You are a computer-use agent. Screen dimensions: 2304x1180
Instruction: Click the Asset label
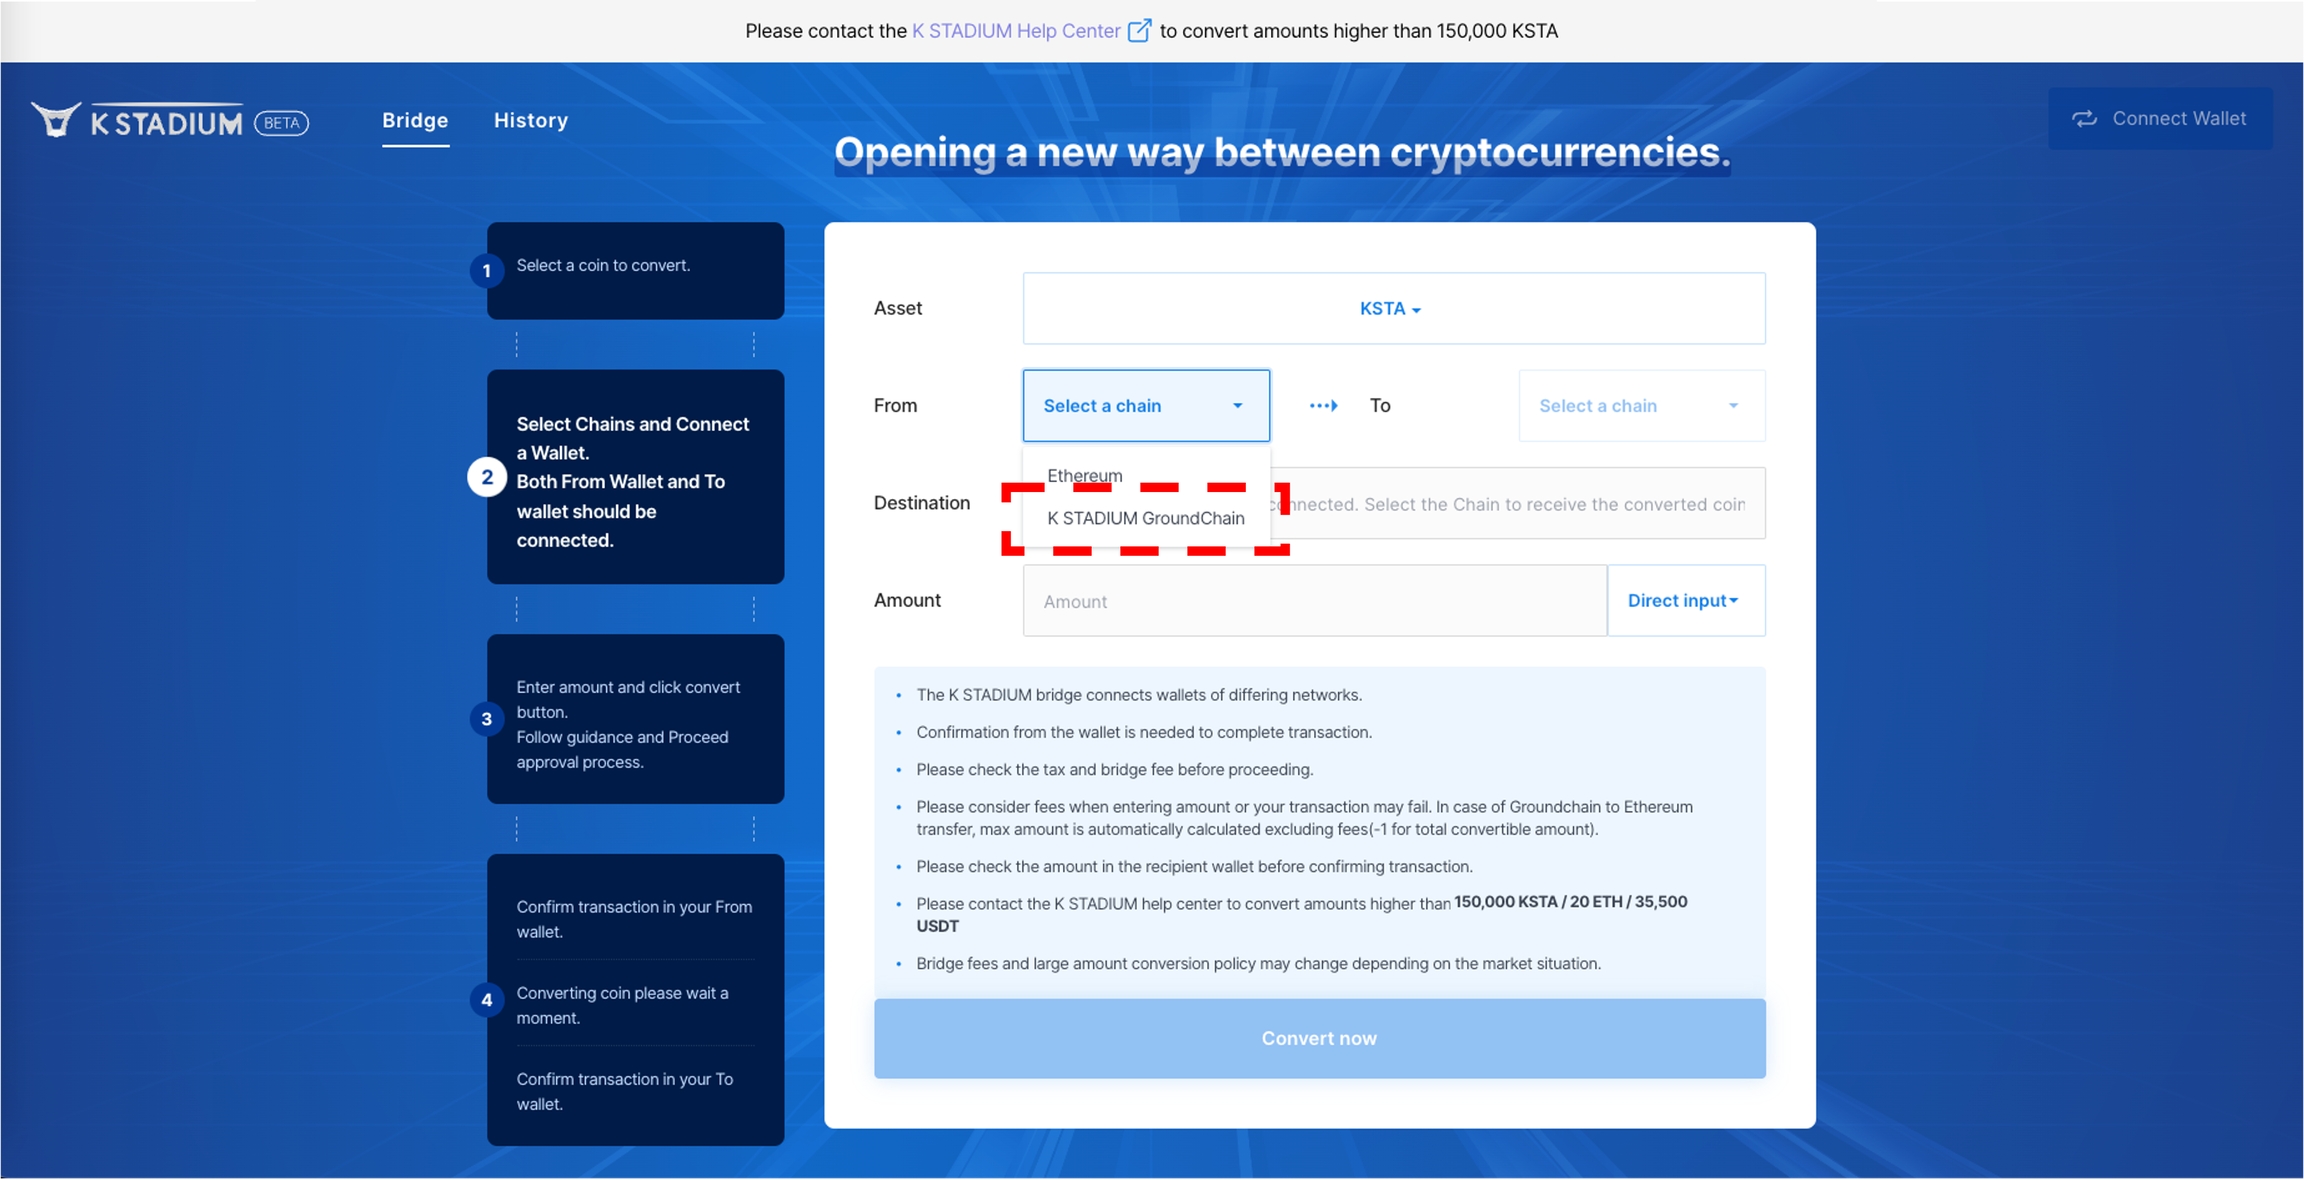pyautogui.click(x=897, y=308)
